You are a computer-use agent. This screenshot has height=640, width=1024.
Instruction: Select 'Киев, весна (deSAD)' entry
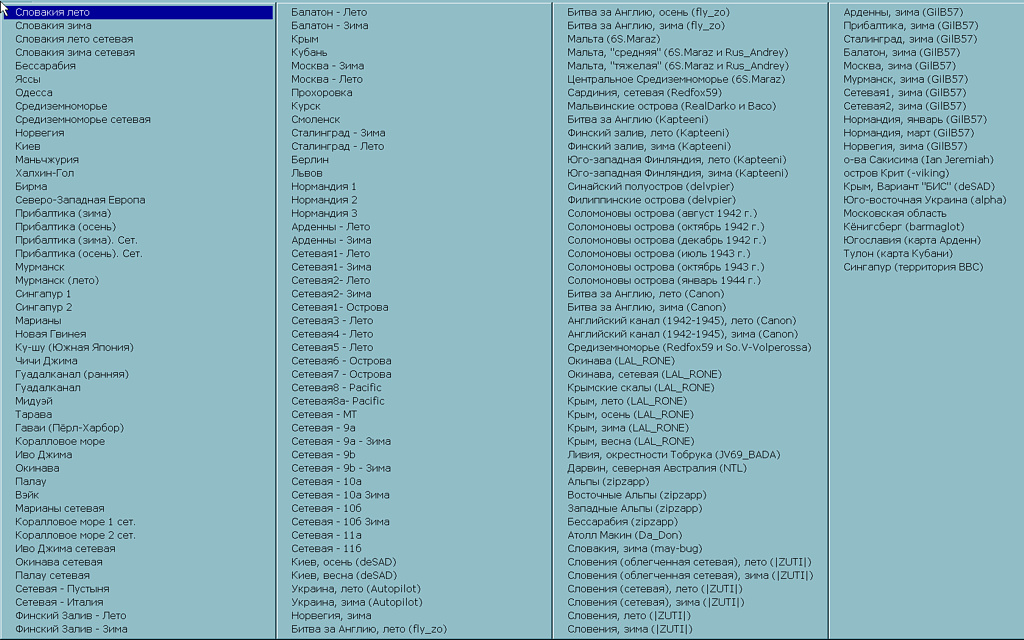(344, 575)
